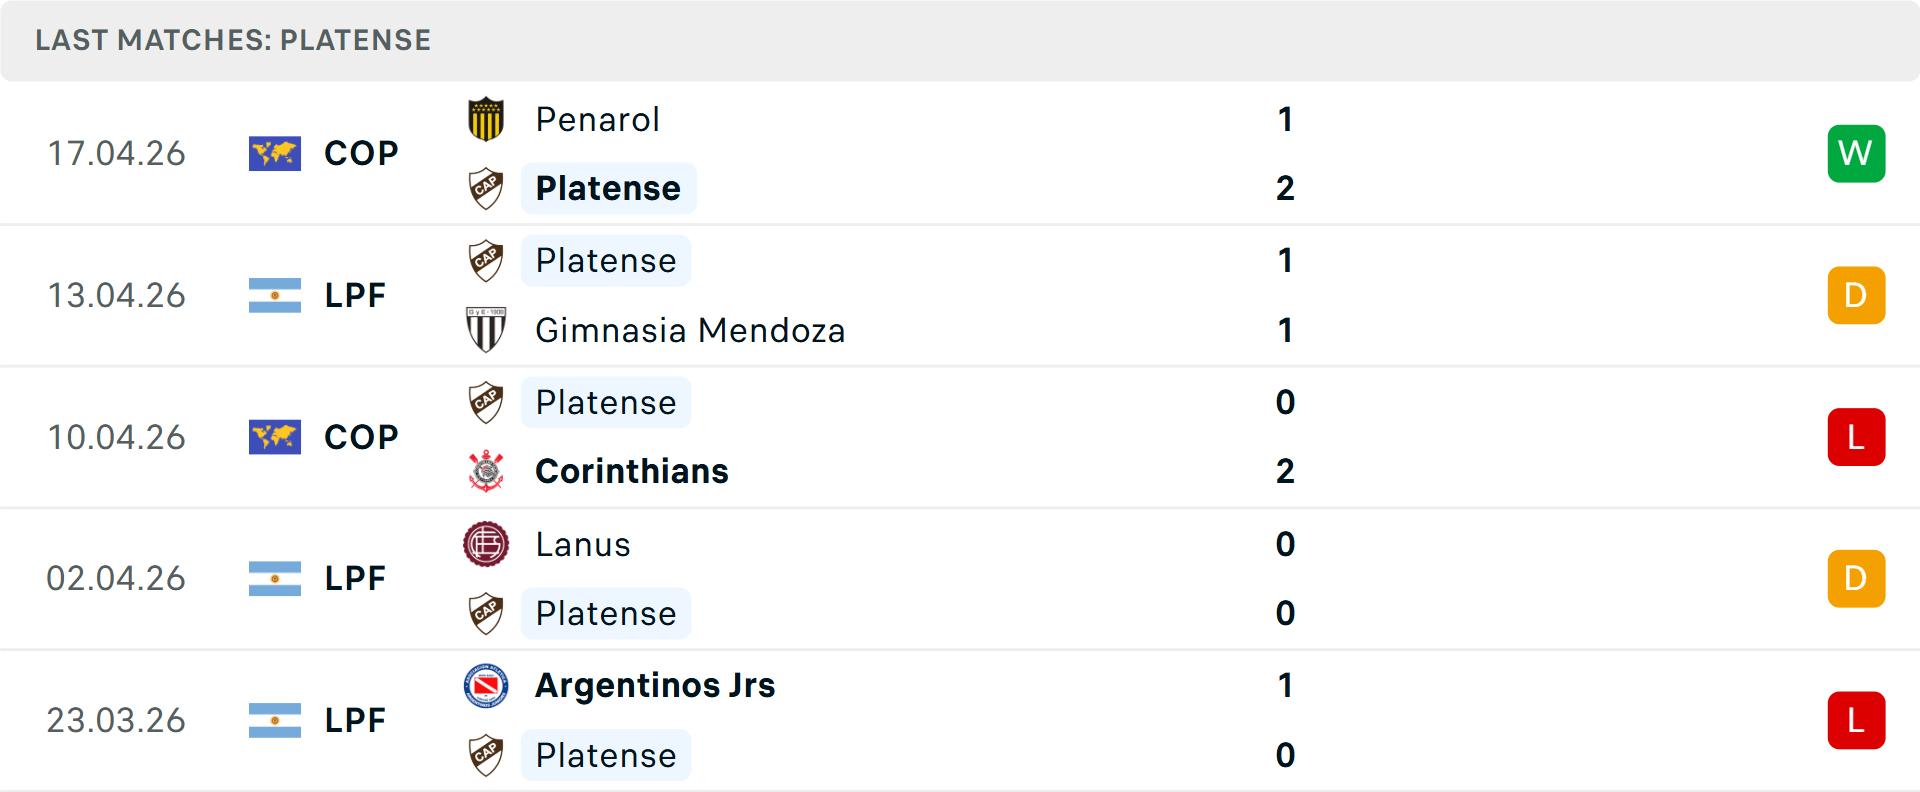Click Argentina flag beside 13.04.26 LPF
Viewport: 1920px width, 792px height.
(275, 296)
